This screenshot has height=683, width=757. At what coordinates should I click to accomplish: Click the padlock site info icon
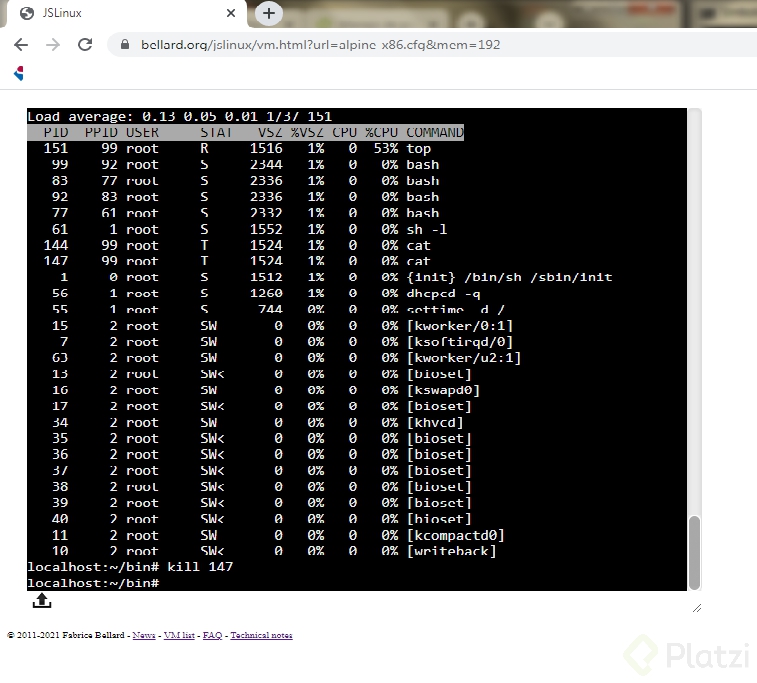[125, 44]
